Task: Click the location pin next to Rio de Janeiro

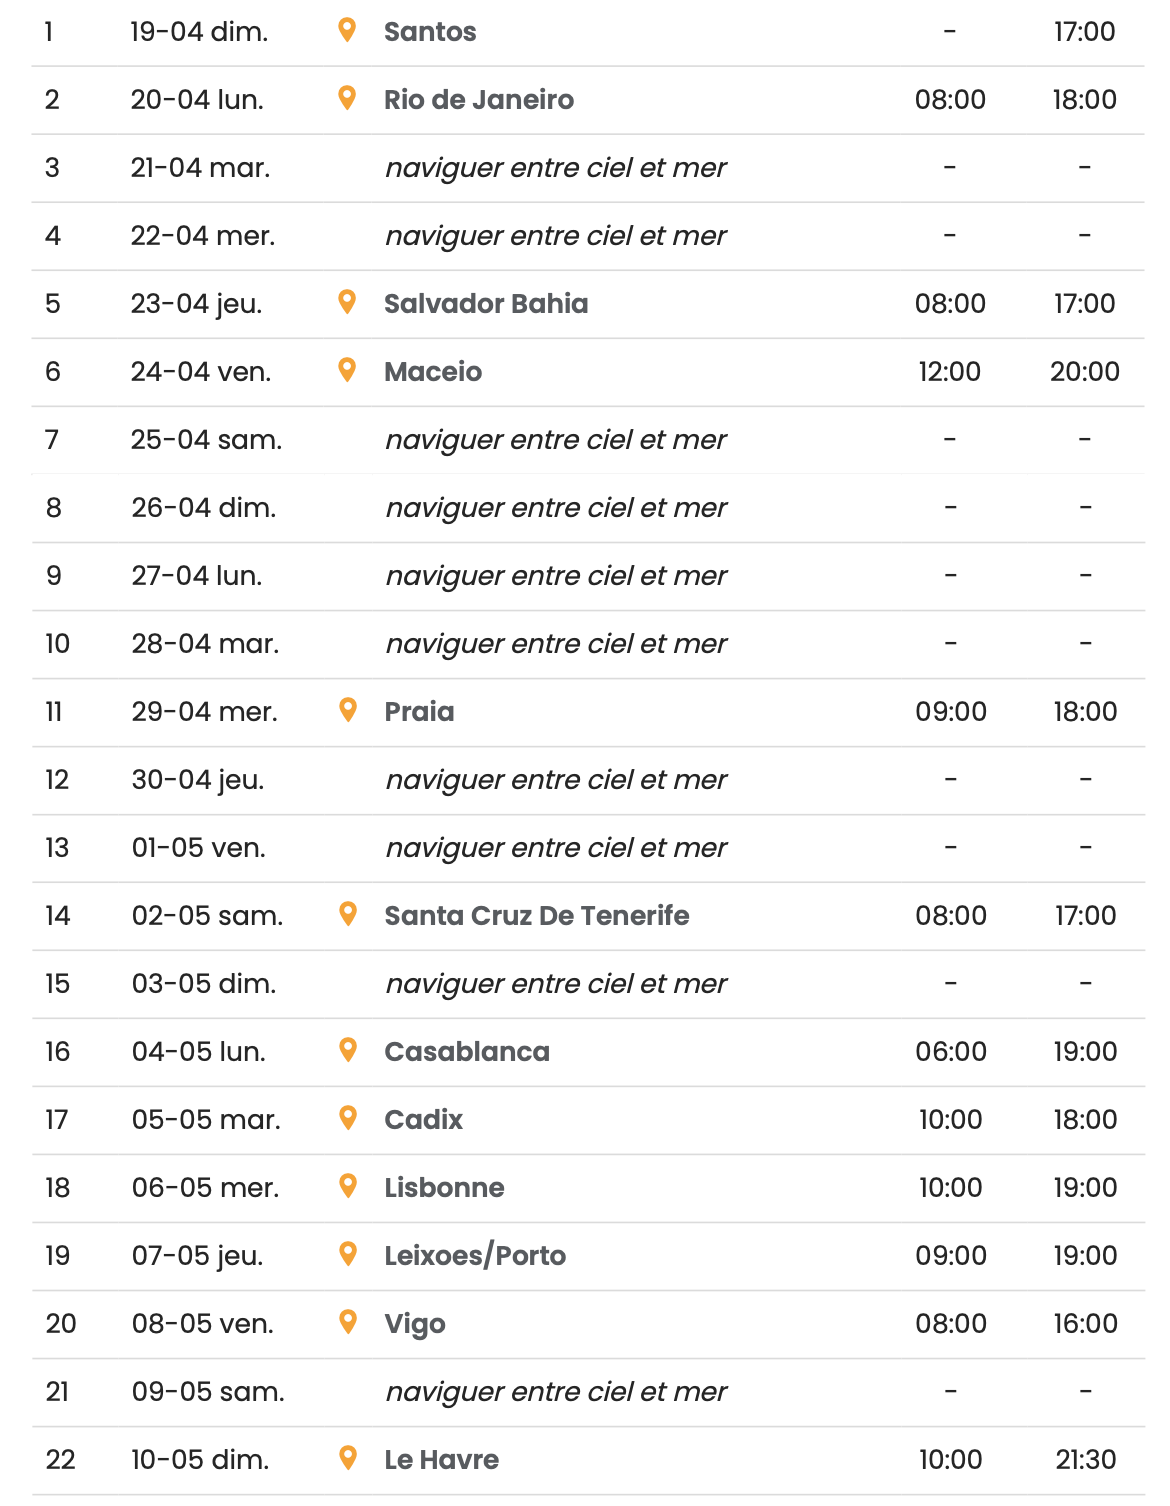Action: pos(347,98)
